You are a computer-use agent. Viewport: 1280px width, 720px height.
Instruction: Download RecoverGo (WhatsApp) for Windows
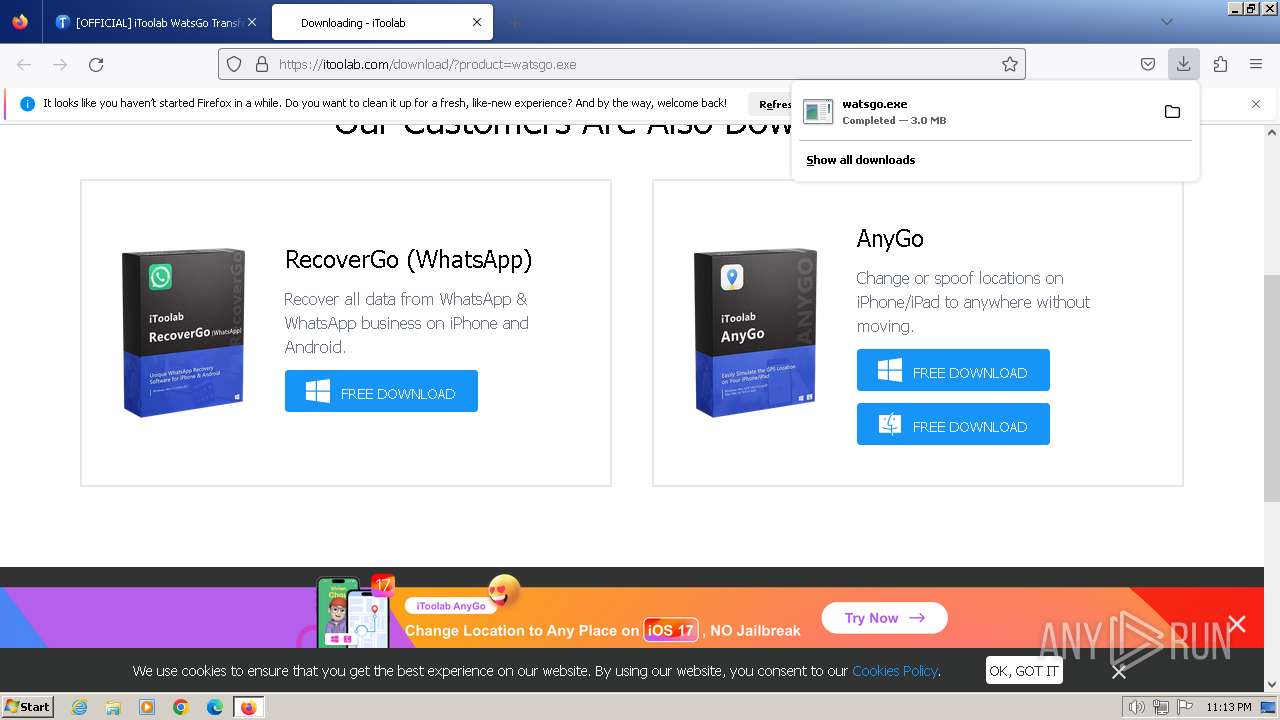point(381,391)
